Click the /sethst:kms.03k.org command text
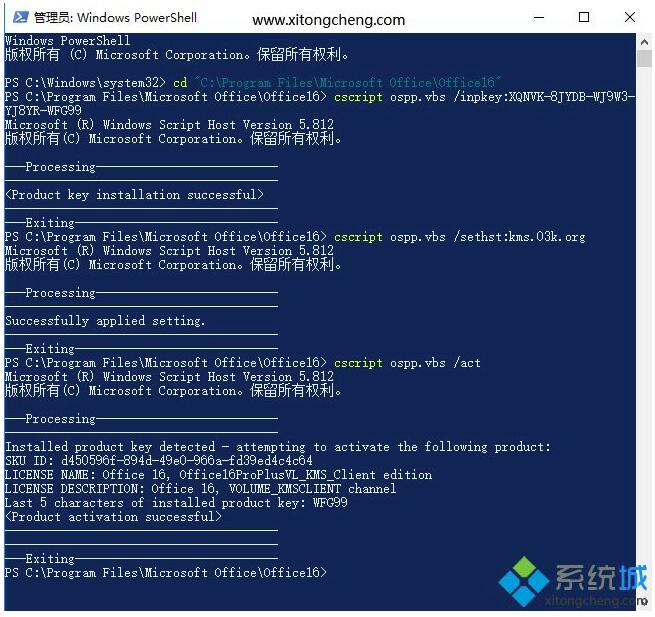 (x=519, y=237)
